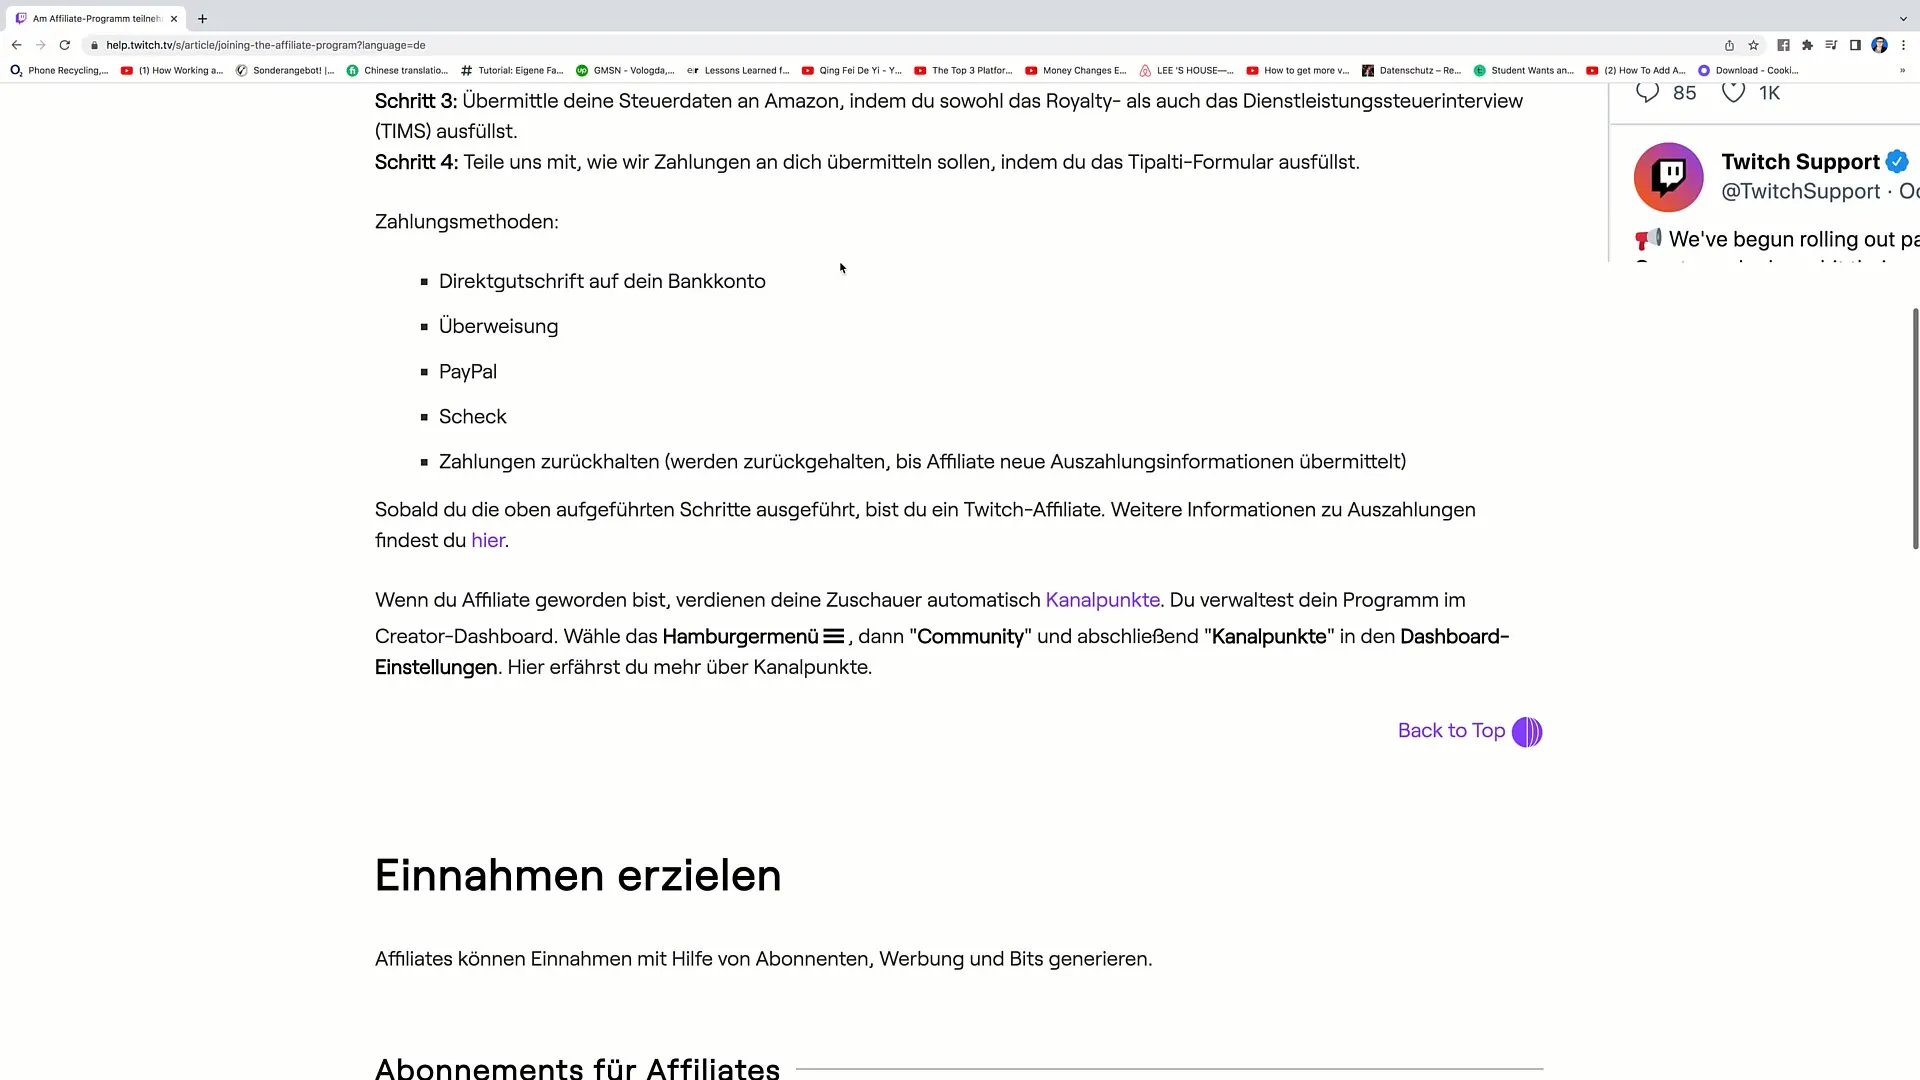Screen dimensions: 1920x1080
Task: Go forward to the next page
Action: pos(40,45)
